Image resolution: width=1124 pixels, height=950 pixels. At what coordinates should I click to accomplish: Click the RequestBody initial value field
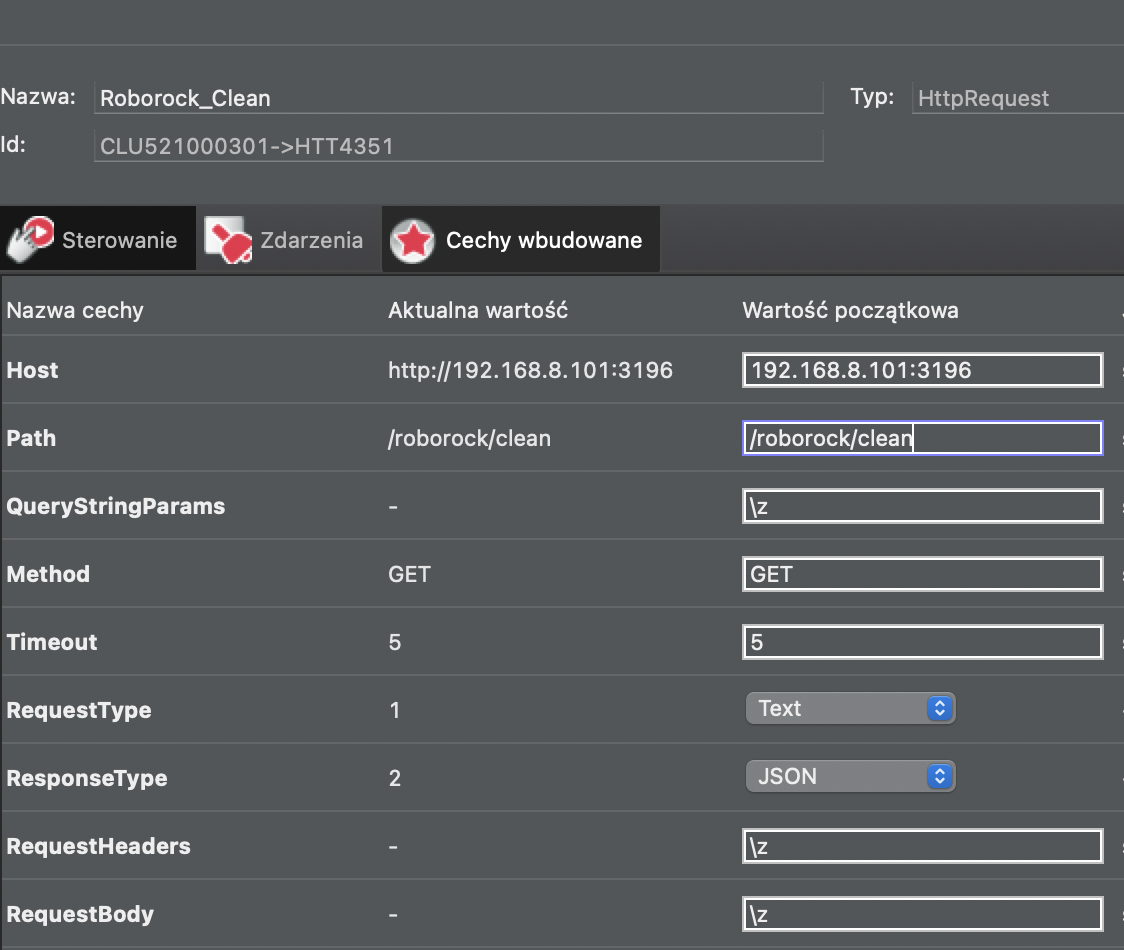click(923, 914)
